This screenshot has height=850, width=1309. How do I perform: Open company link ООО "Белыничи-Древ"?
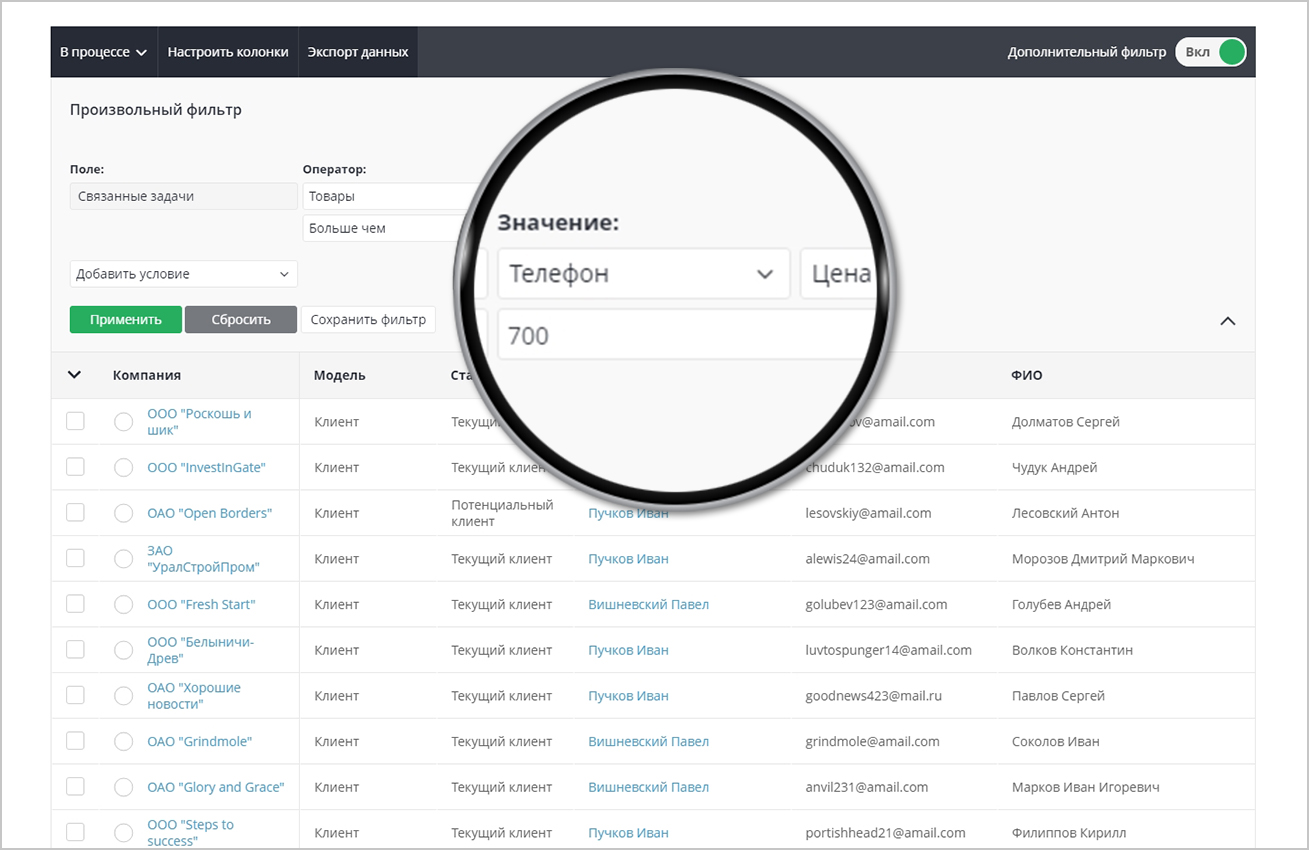(x=201, y=650)
